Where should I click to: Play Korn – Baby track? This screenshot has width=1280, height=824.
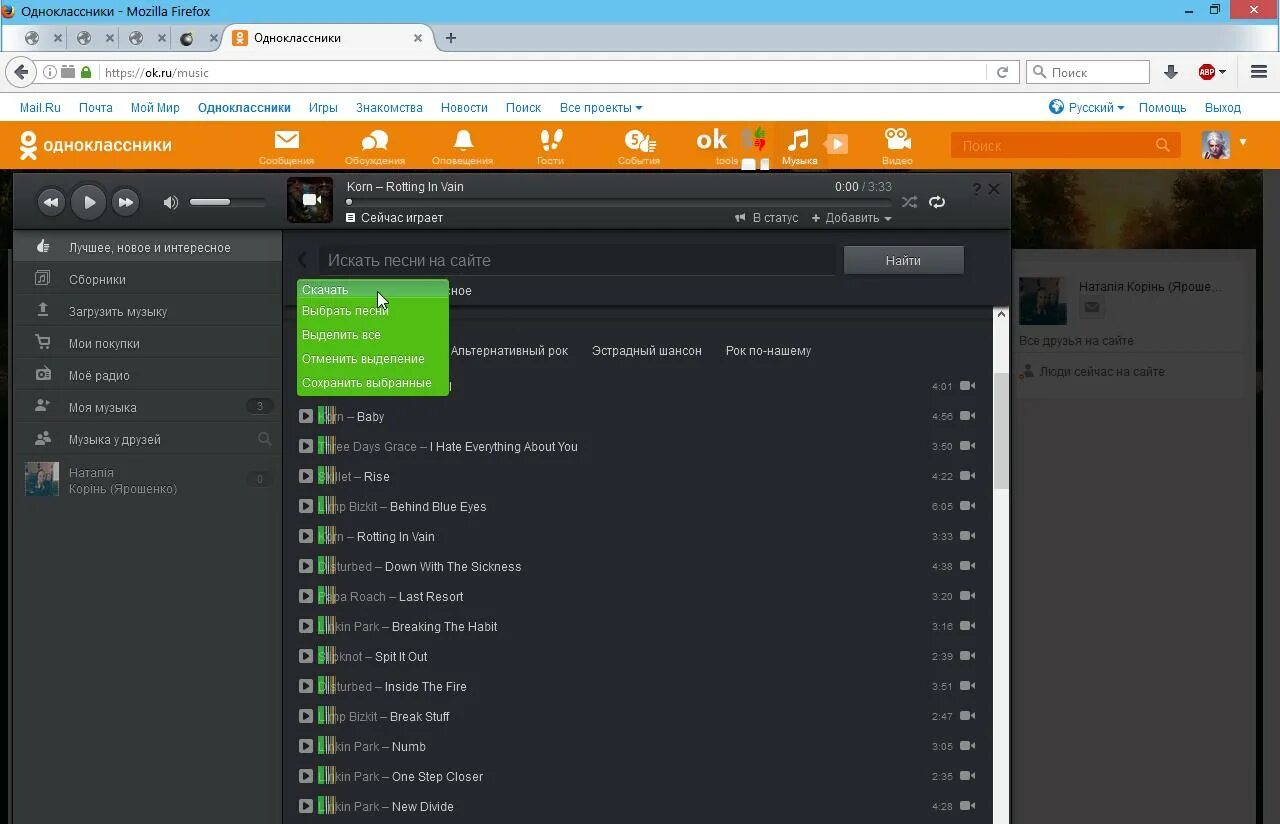coord(306,416)
